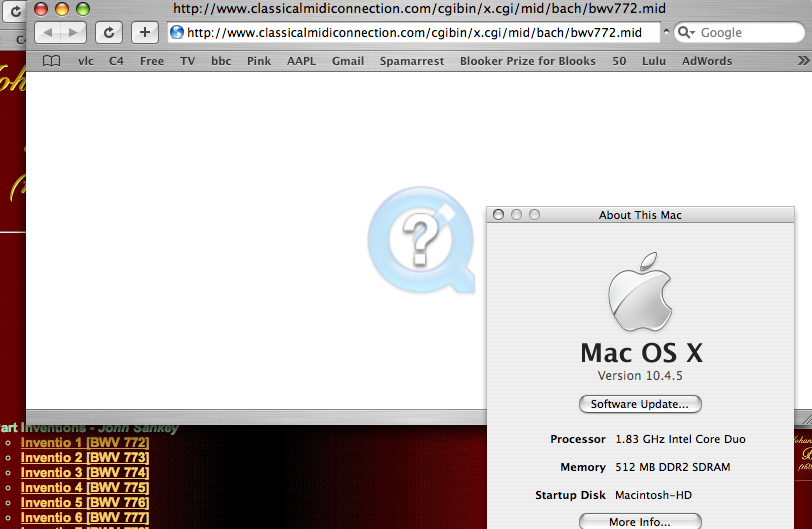Click the Mac OS X heading text
812x529 pixels.
(641, 353)
